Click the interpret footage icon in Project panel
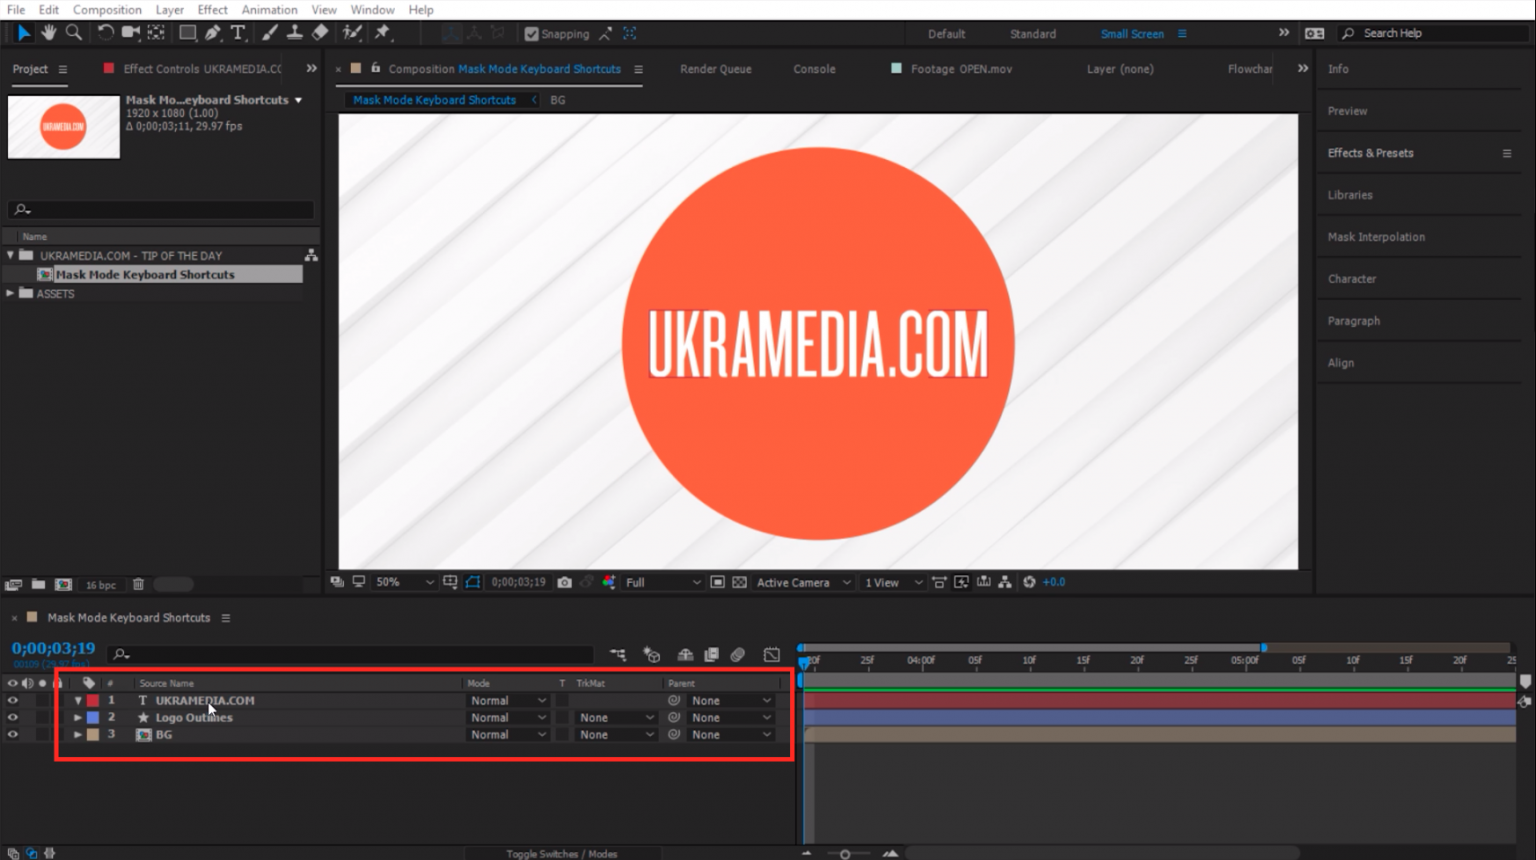The width and height of the screenshot is (1536, 860). click(13, 585)
